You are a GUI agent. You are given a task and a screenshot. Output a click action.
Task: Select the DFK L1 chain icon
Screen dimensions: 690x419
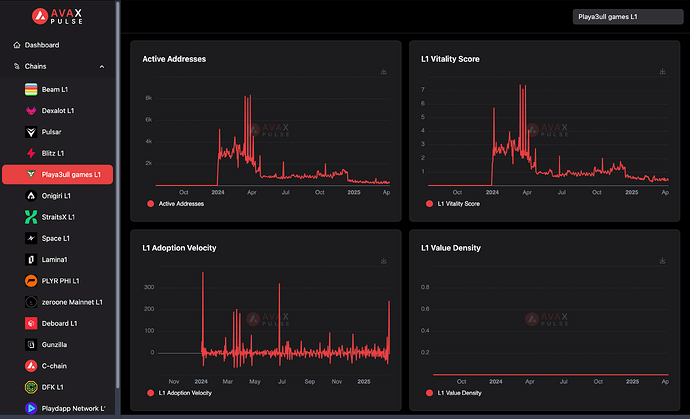31,387
